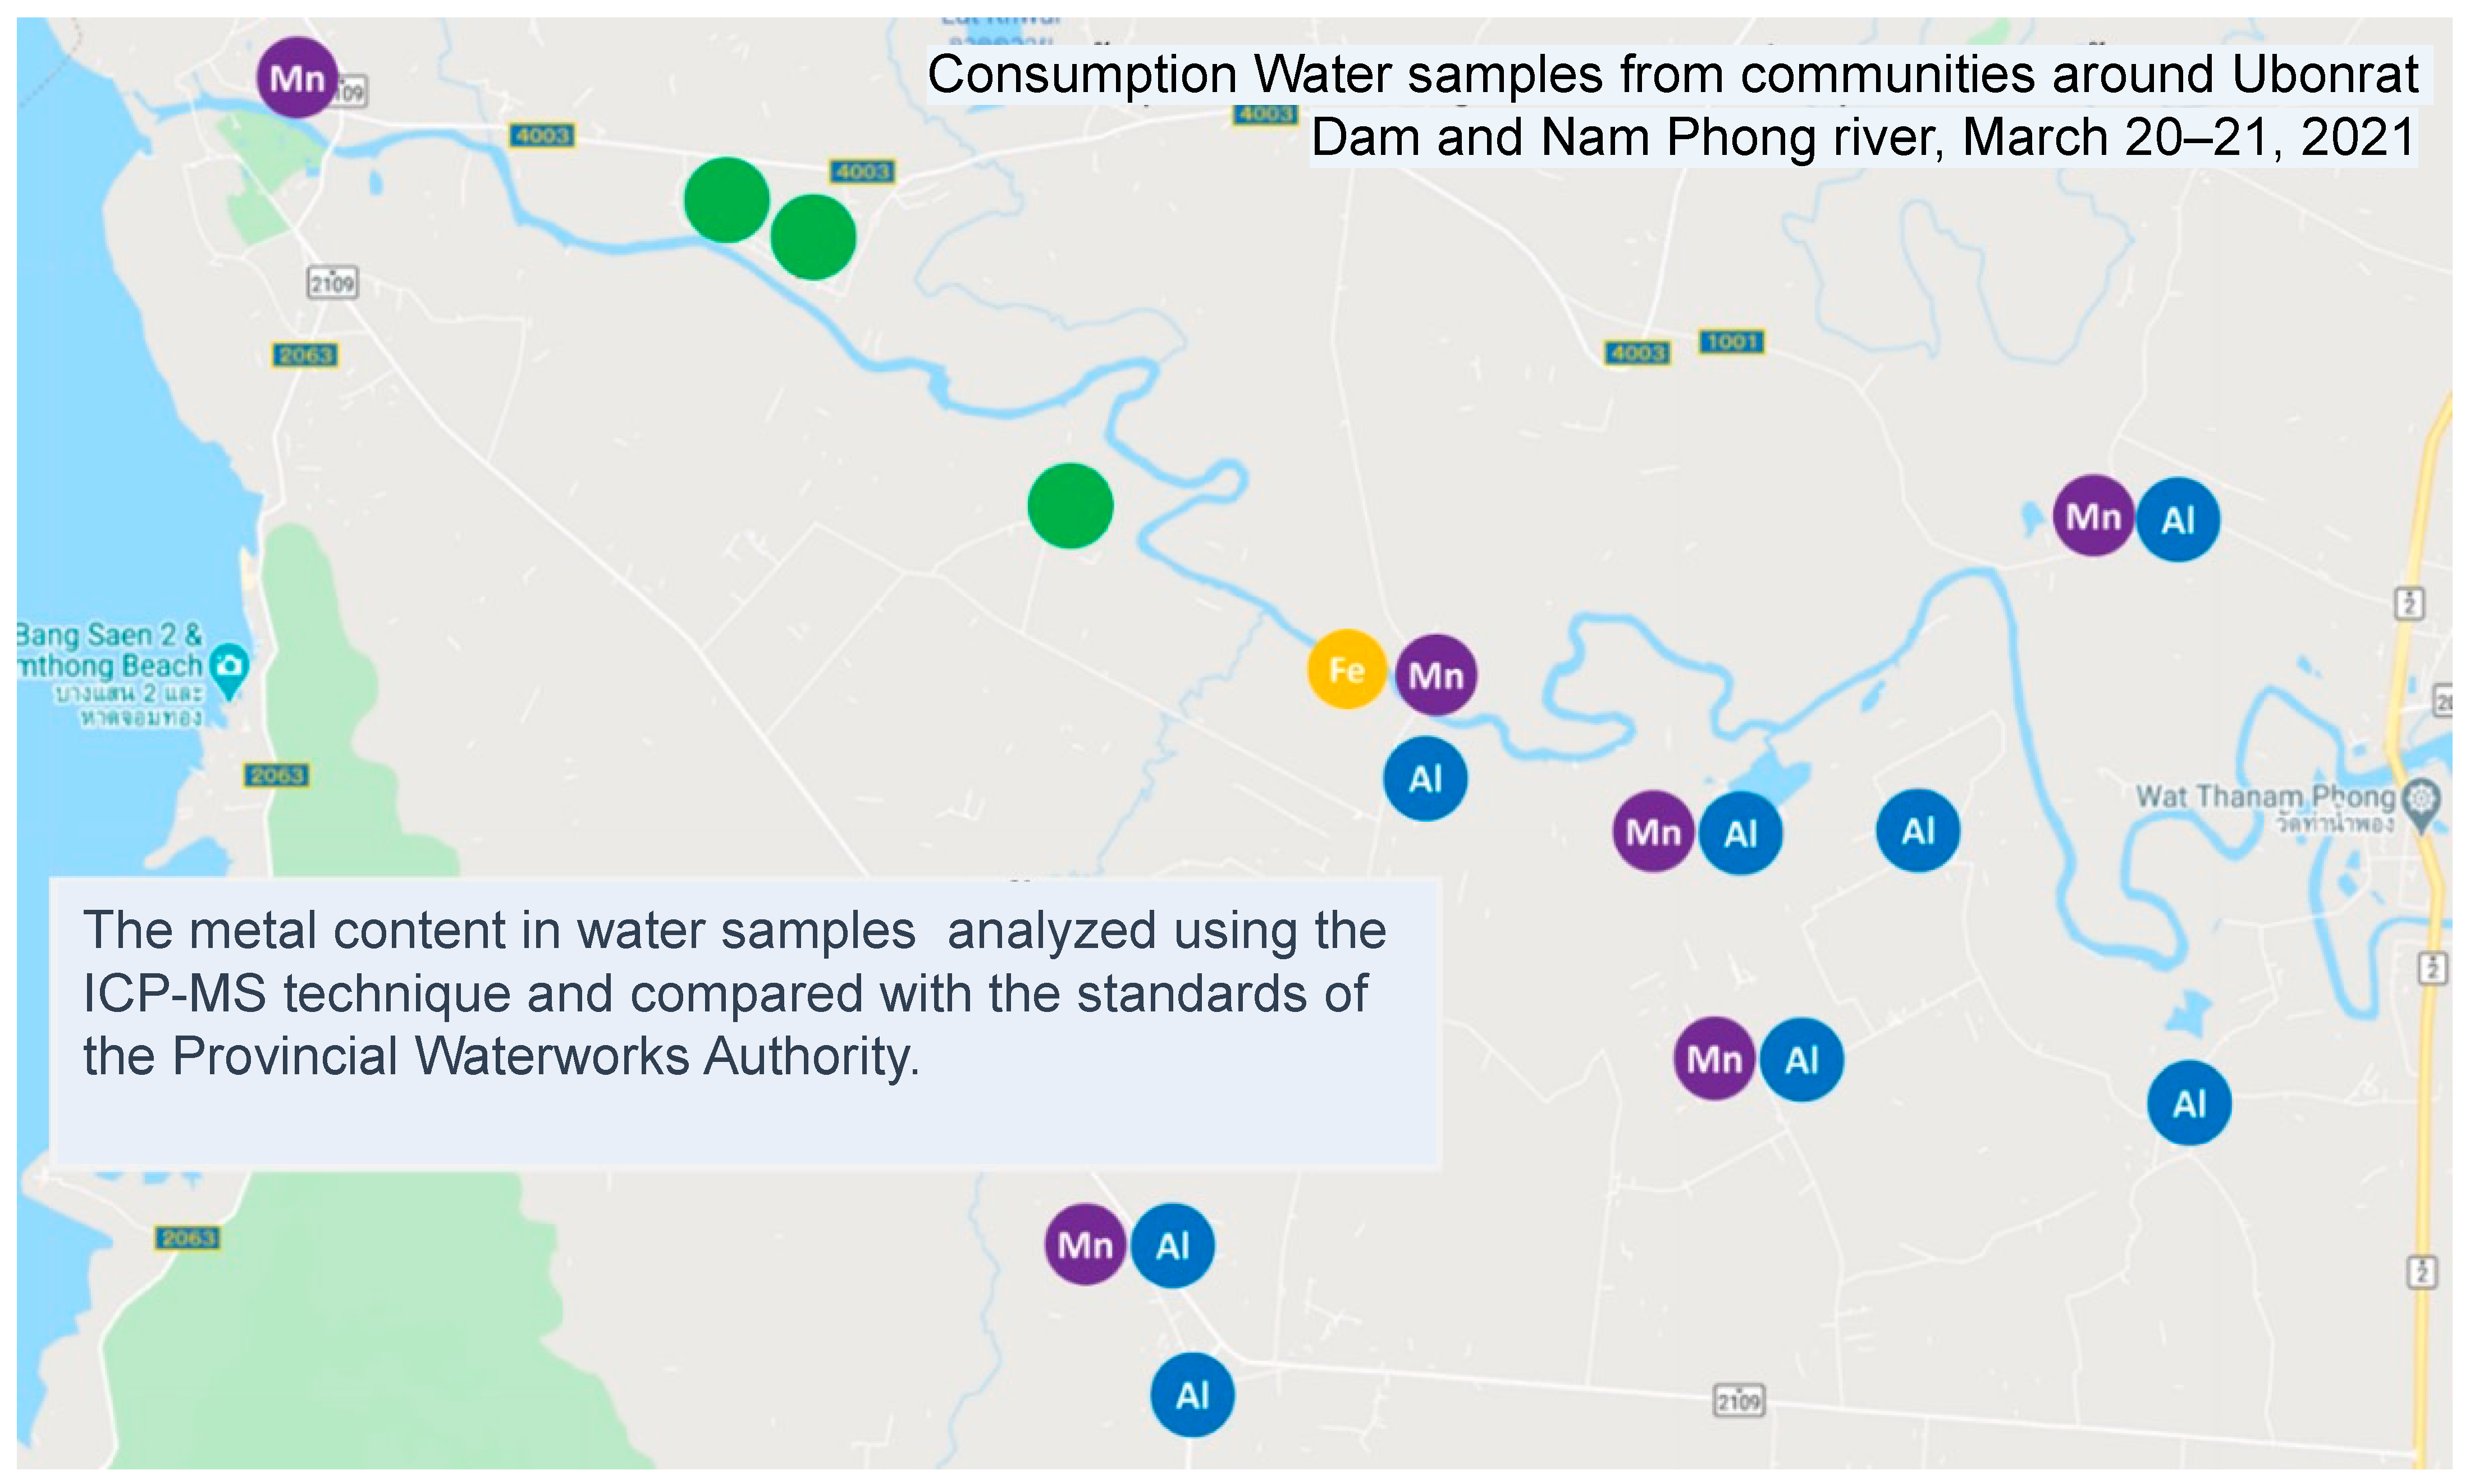Viewport: 2470px width, 1484px height.
Task: Select the Al marker nearest route 2 highway top
Action: tap(2178, 519)
